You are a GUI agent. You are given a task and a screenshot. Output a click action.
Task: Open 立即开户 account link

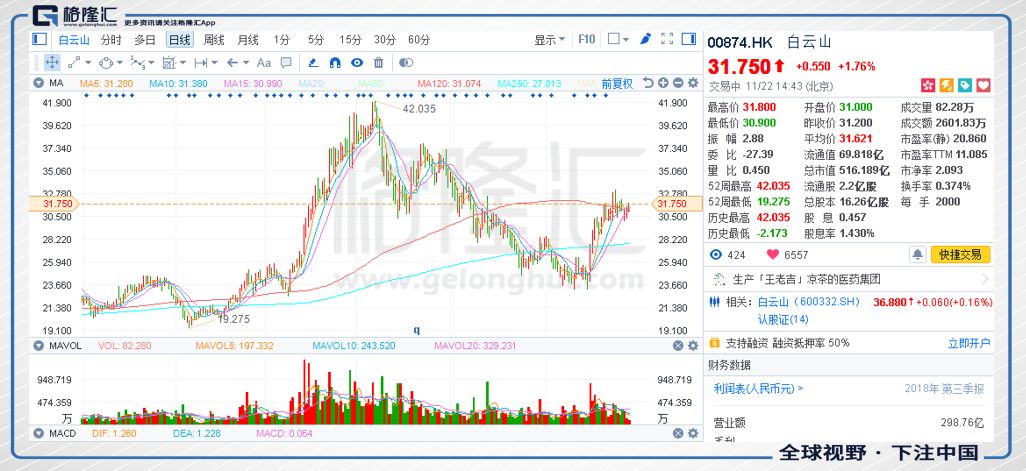pyautogui.click(x=969, y=343)
